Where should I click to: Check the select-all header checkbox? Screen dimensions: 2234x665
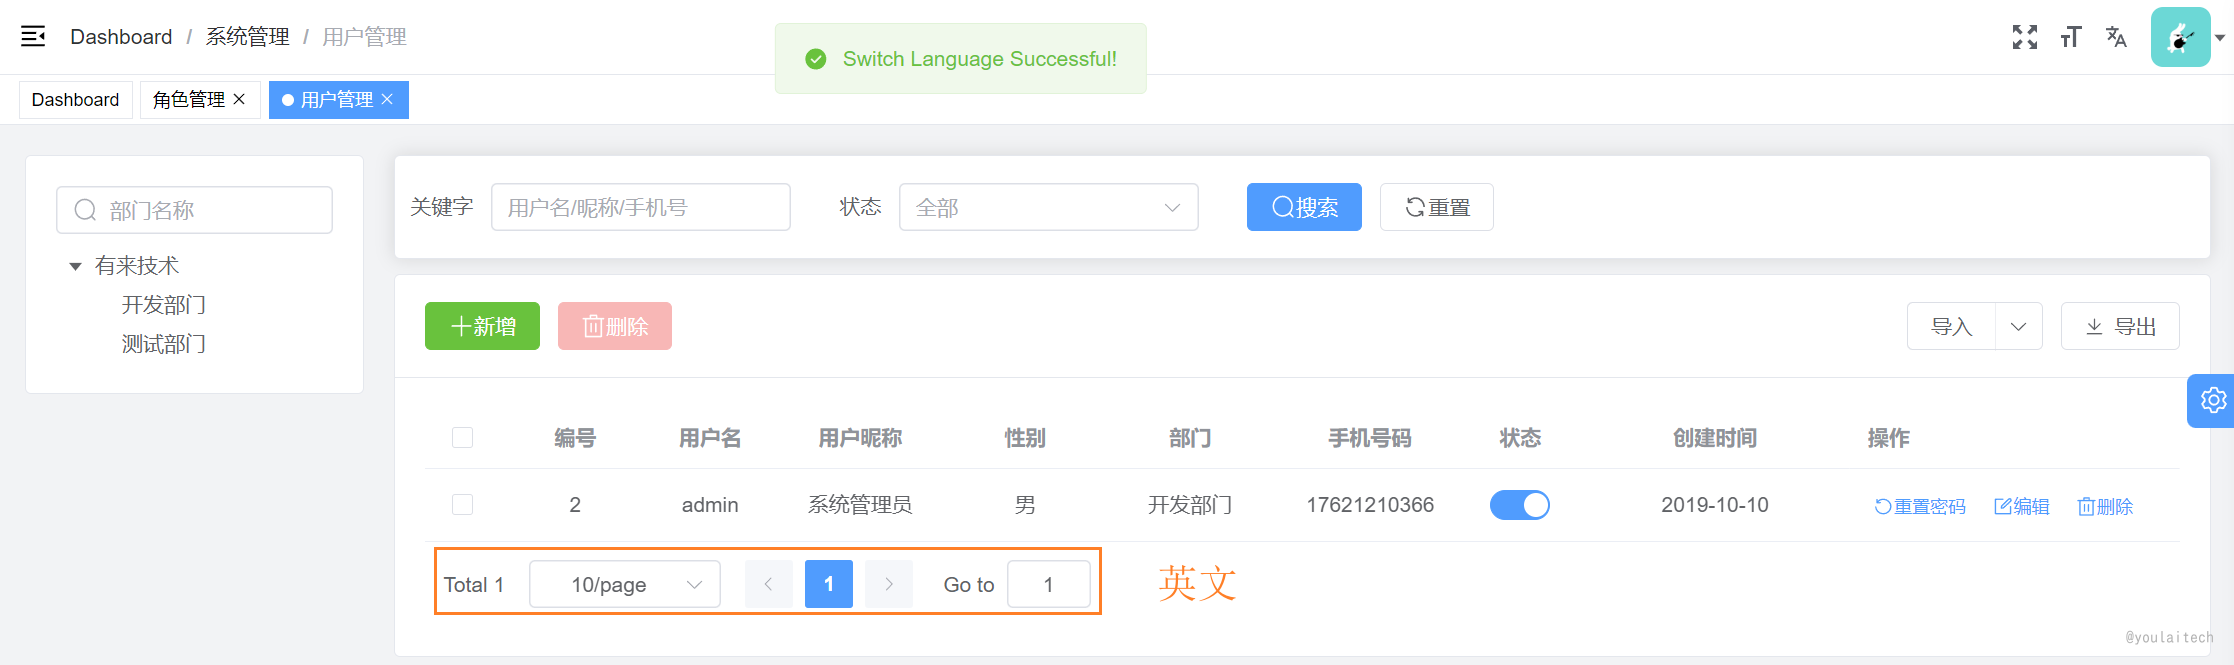(x=462, y=438)
